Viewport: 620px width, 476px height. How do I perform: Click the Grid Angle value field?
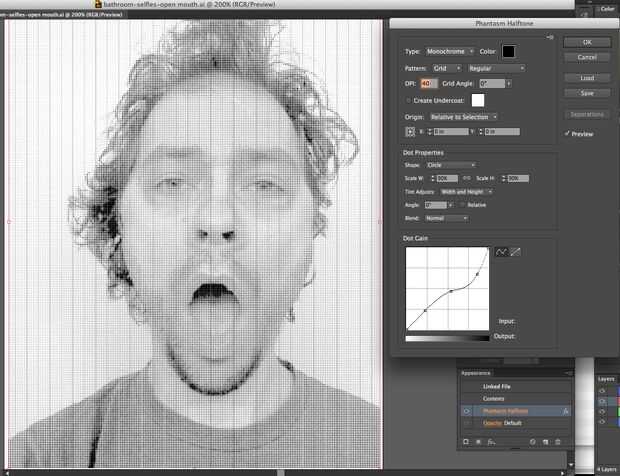point(492,84)
